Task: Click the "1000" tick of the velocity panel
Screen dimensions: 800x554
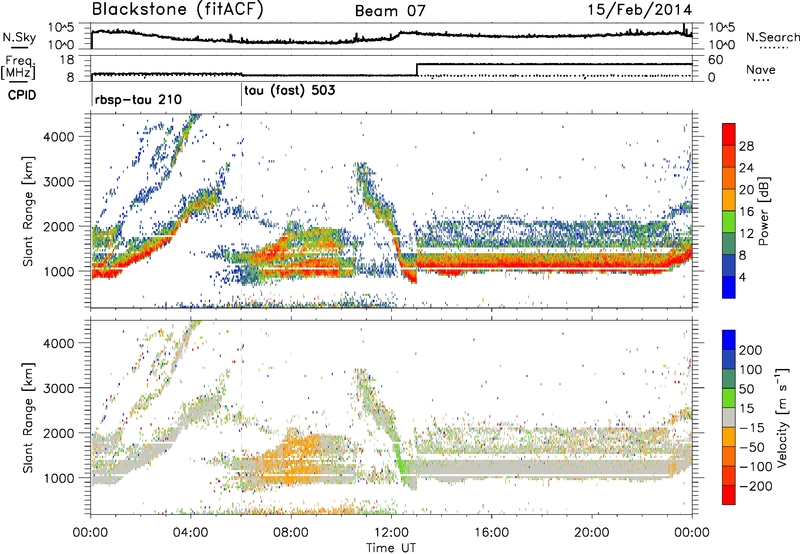Action: pyautogui.click(x=58, y=478)
